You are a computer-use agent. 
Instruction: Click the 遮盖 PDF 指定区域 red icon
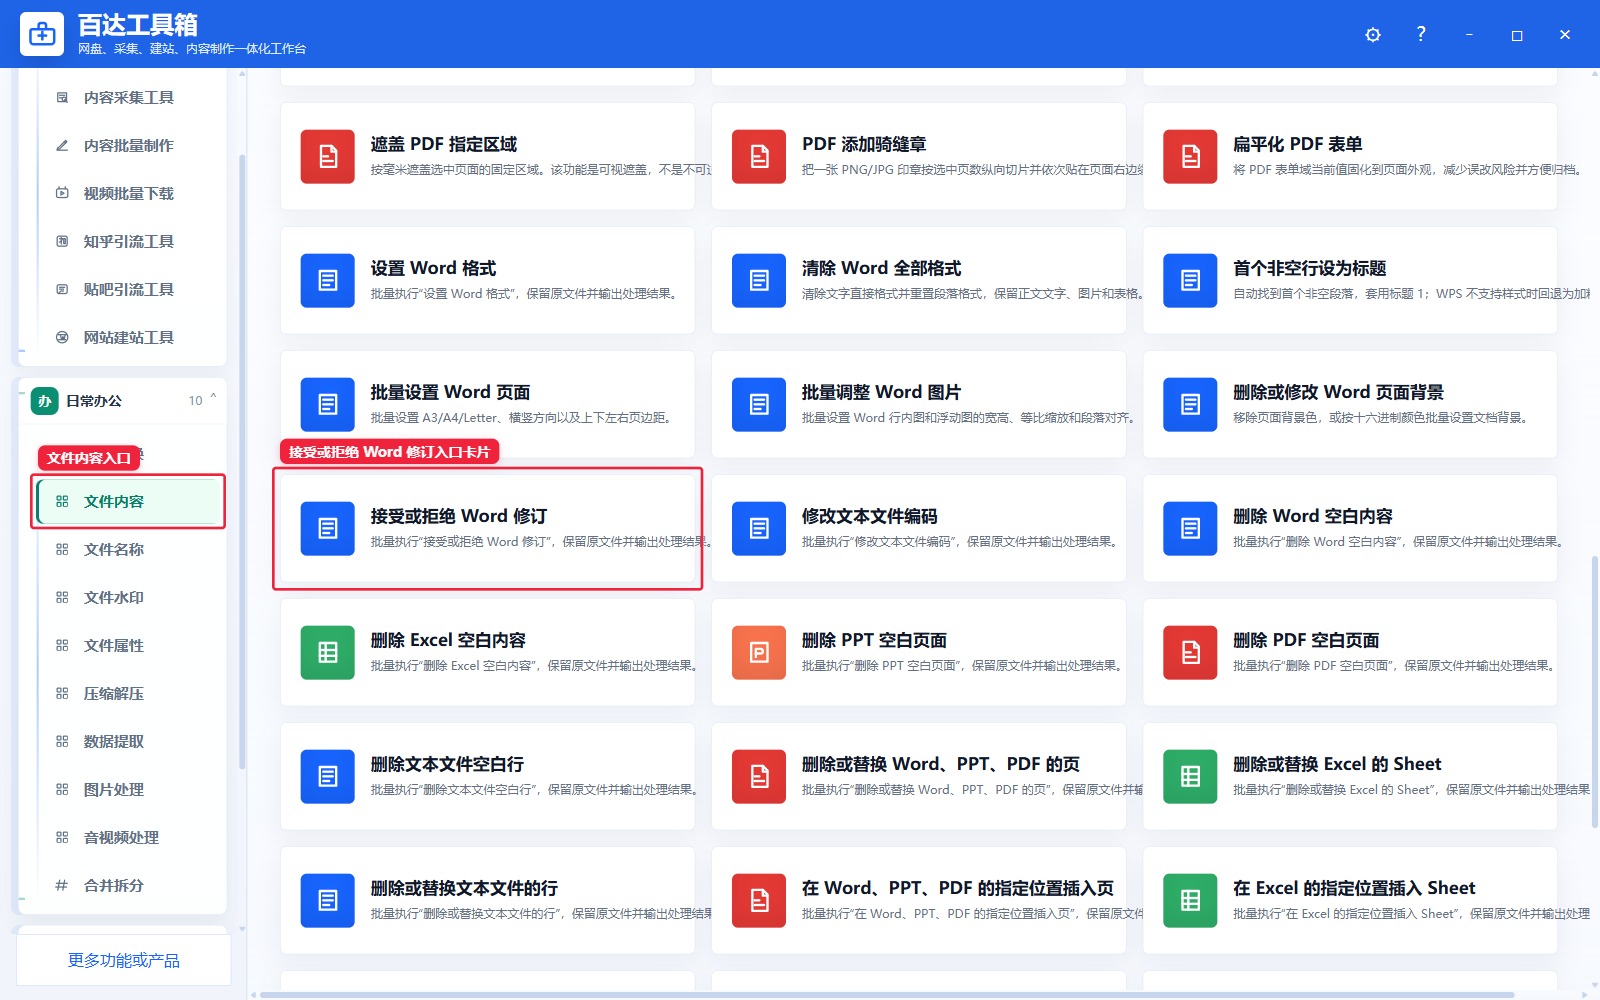coord(328,156)
